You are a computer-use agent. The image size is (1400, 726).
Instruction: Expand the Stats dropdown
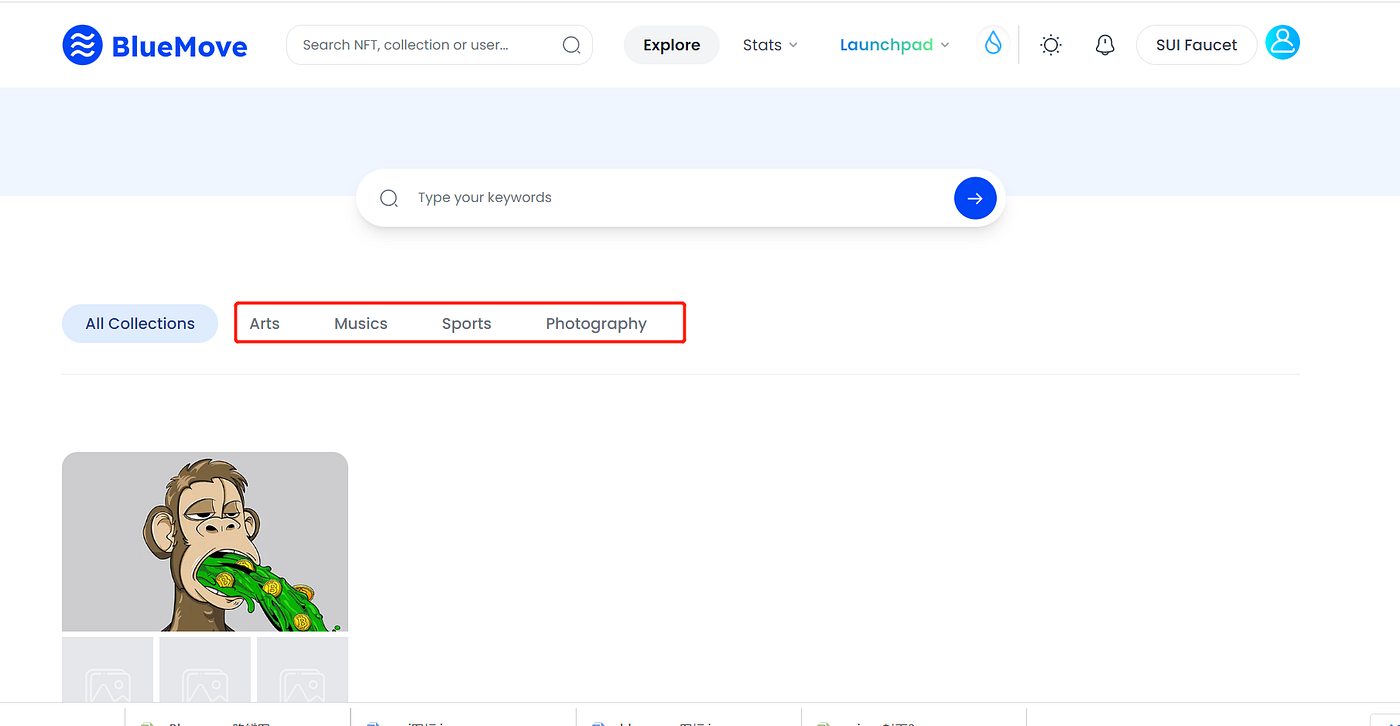coord(770,45)
